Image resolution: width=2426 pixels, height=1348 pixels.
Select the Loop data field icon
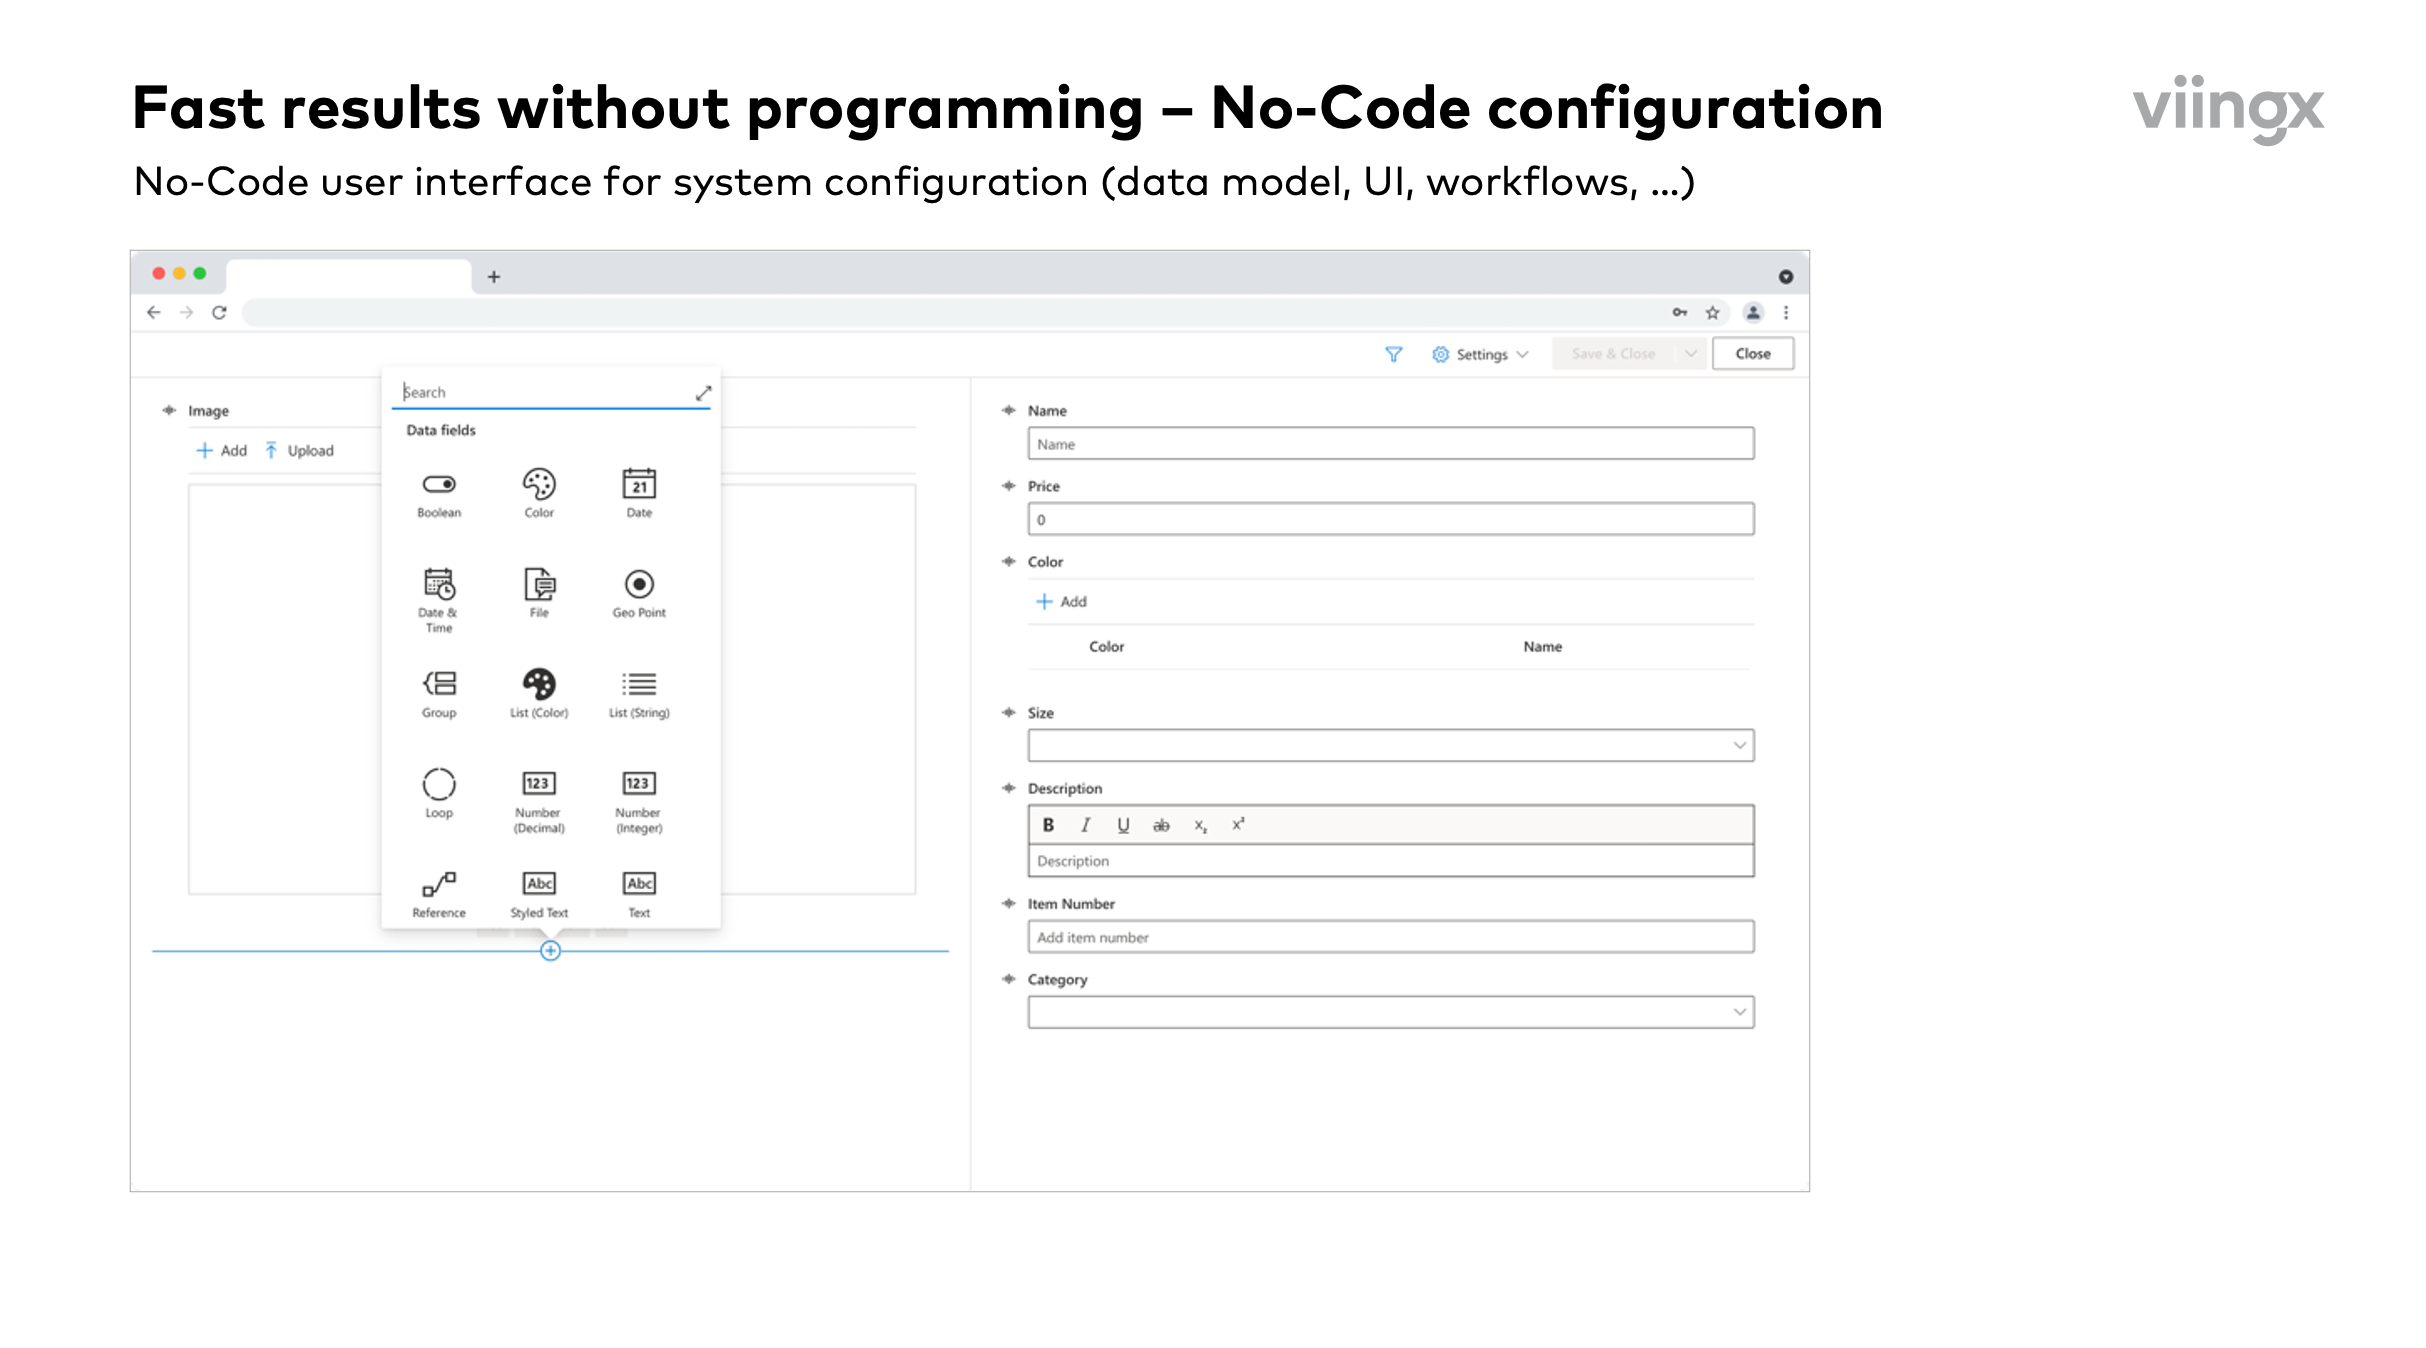tap(439, 784)
